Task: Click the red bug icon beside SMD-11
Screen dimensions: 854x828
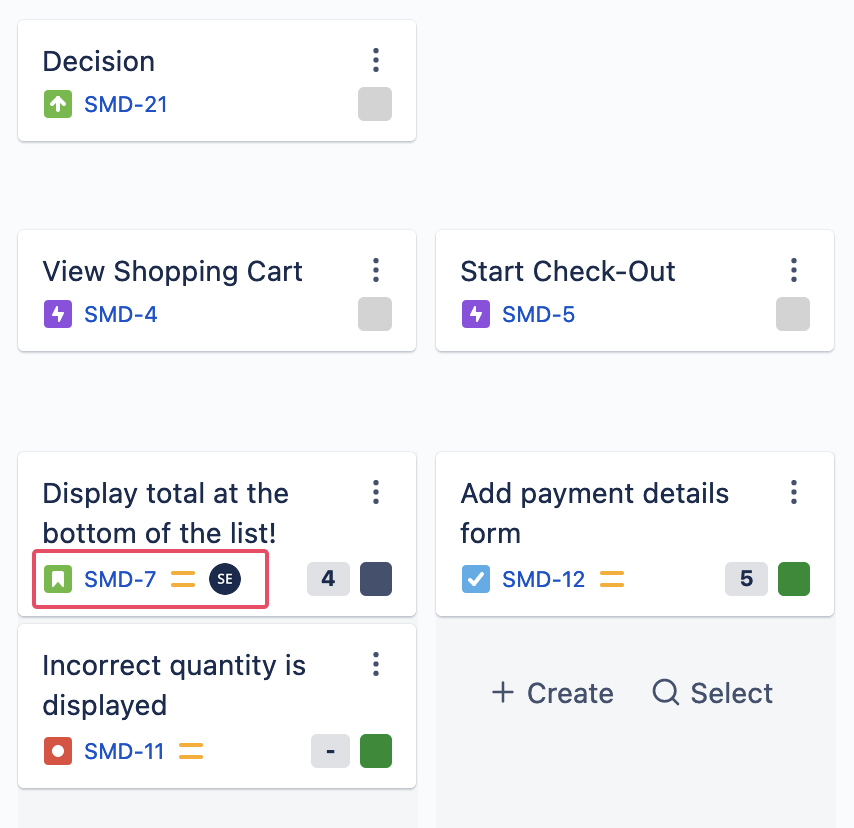Action: coord(58,751)
